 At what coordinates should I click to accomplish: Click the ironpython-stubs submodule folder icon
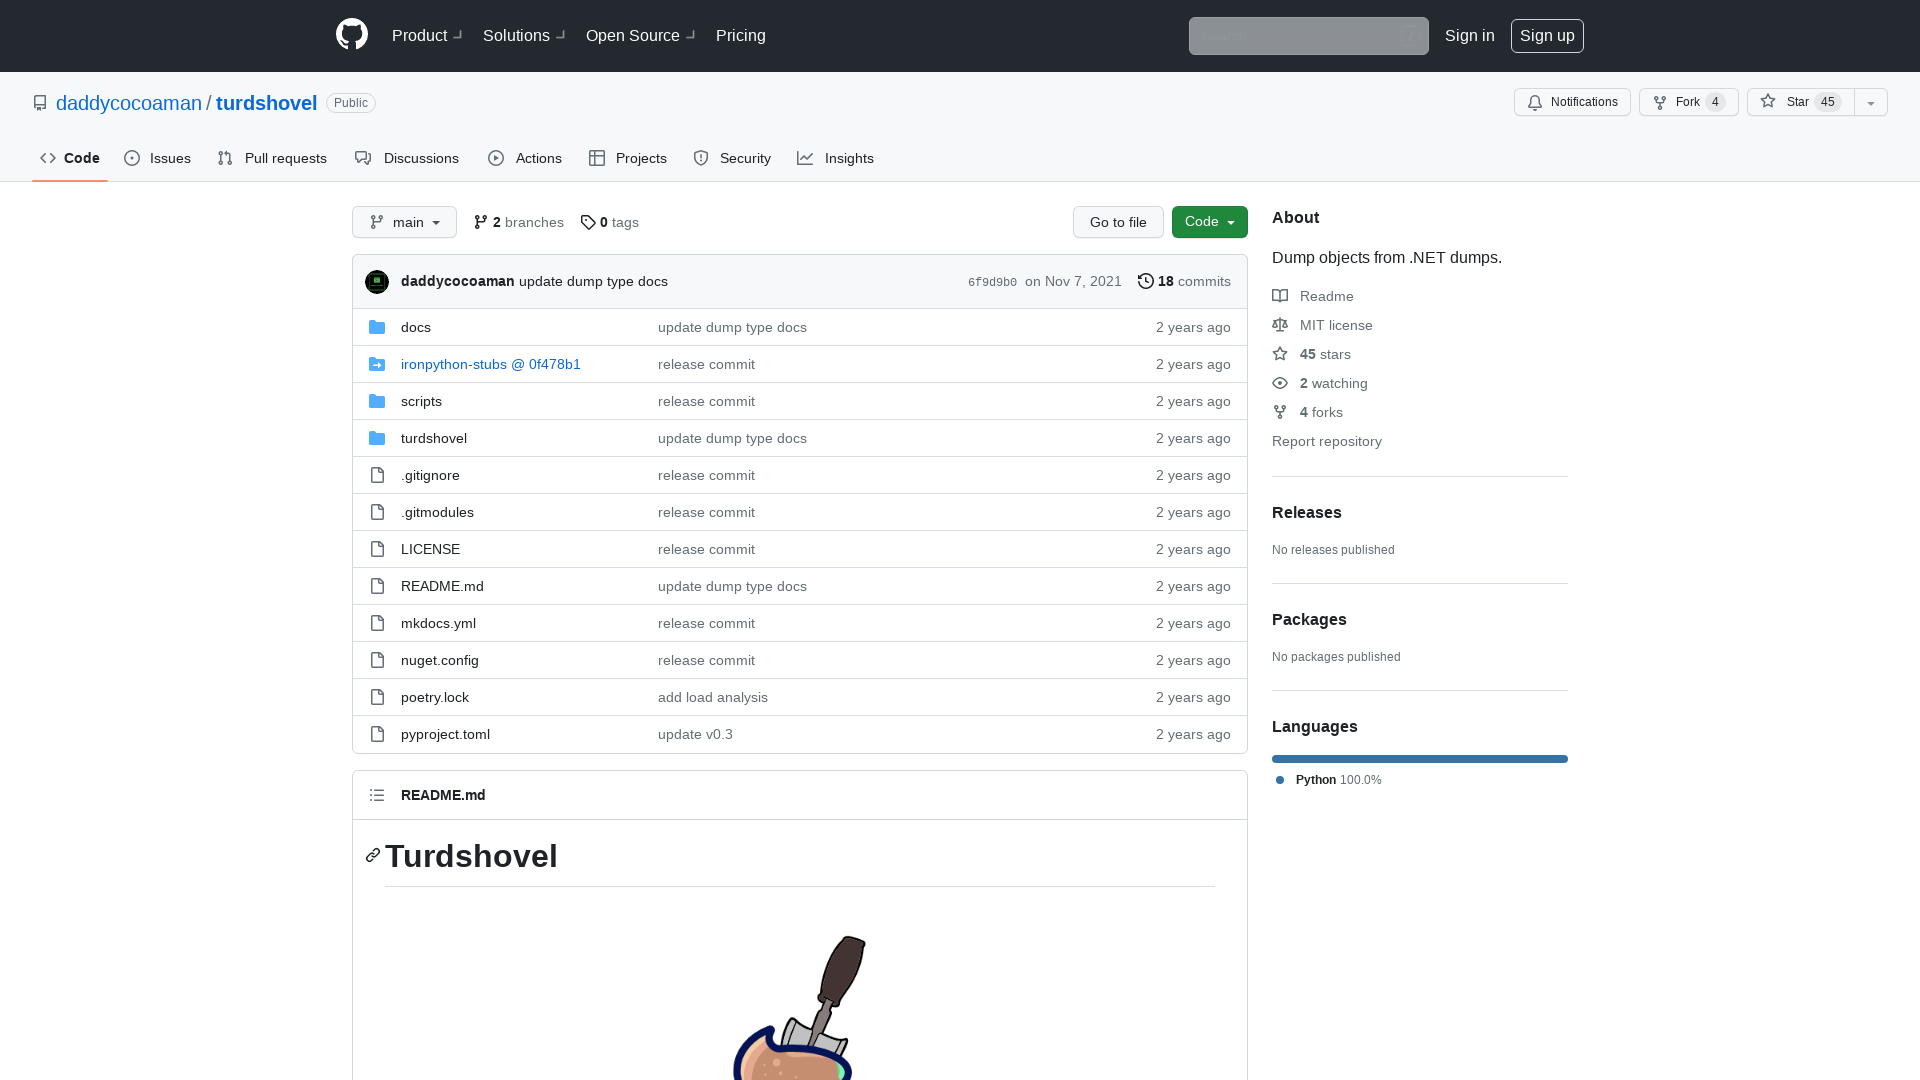pyautogui.click(x=377, y=364)
